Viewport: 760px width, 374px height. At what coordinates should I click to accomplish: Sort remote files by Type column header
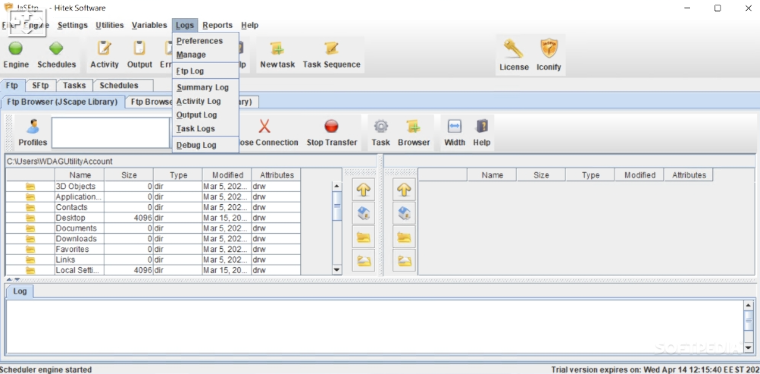pyautogui.click(x=590, y=175)
